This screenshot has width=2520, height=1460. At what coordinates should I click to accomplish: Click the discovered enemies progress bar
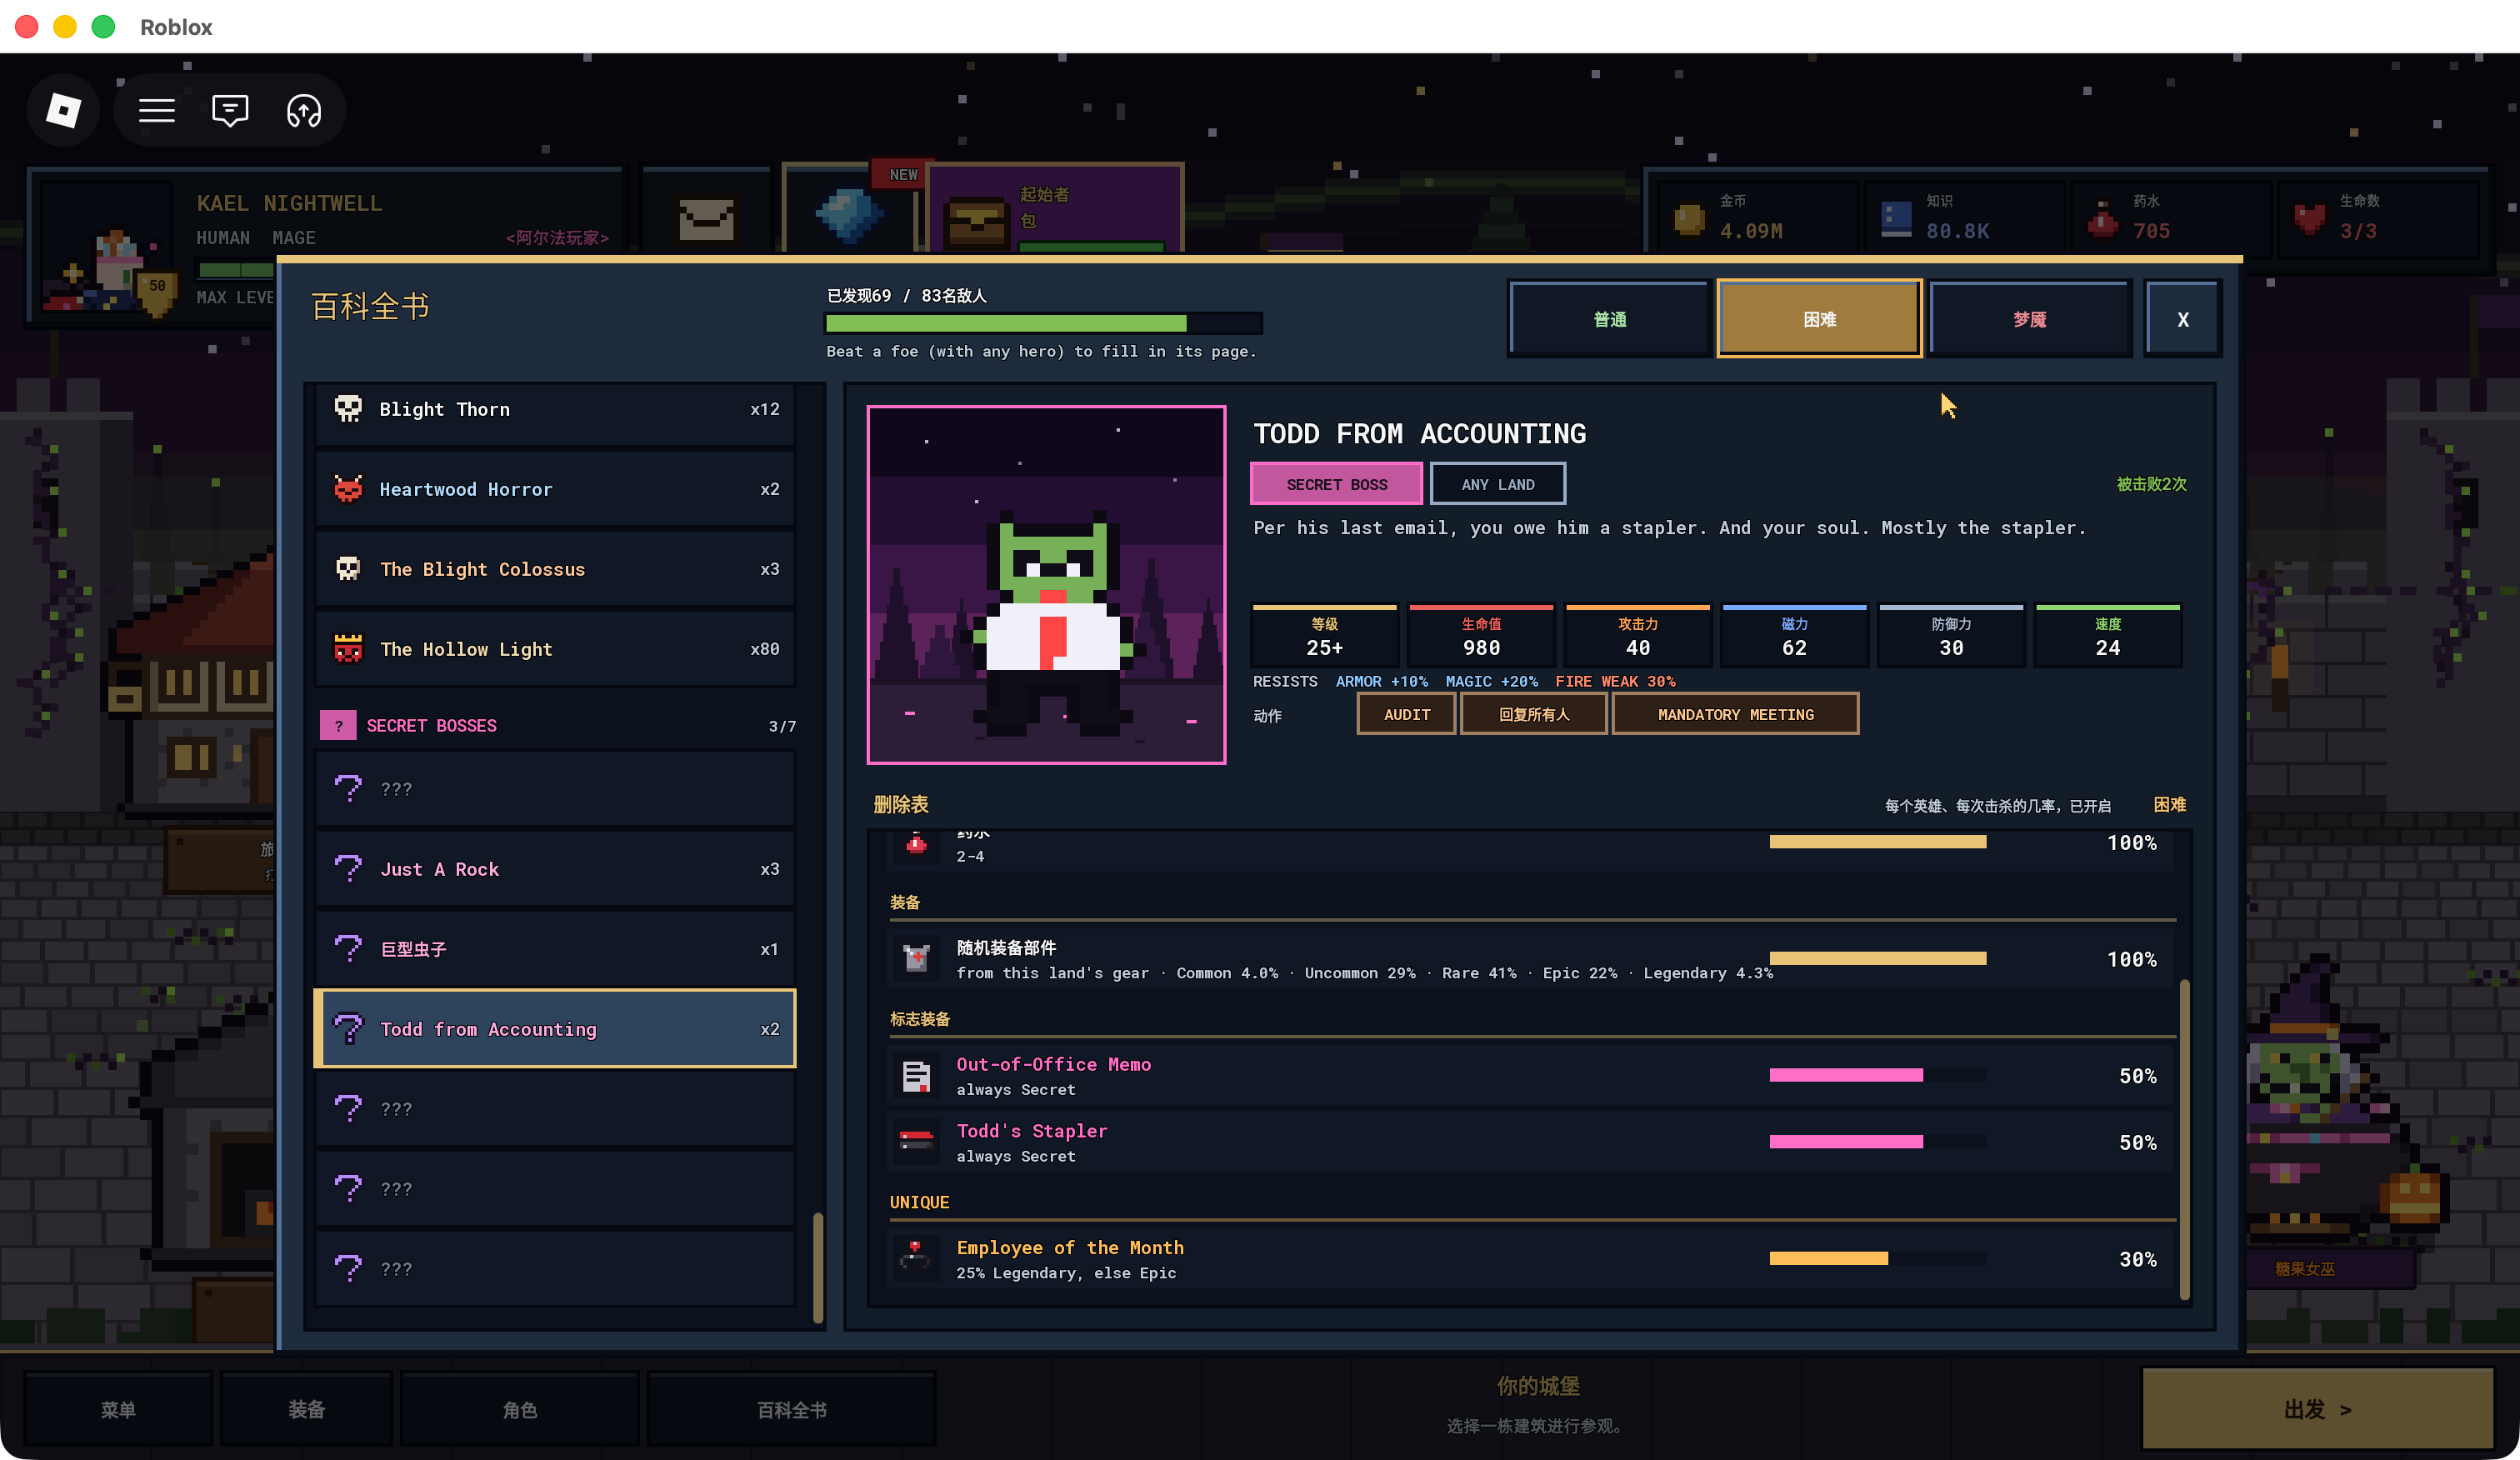point(1043,323)
